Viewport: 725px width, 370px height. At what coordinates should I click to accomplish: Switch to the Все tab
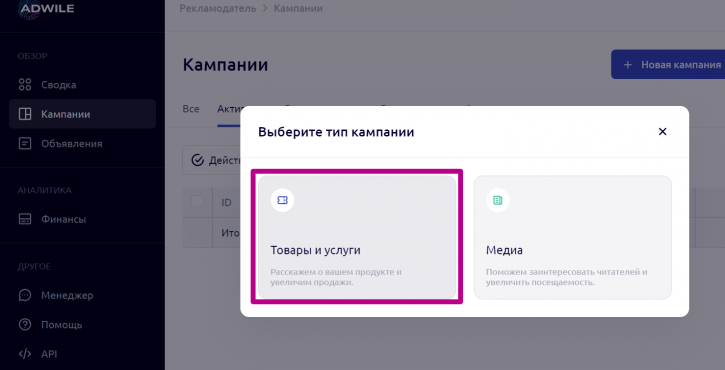[191, 109]
